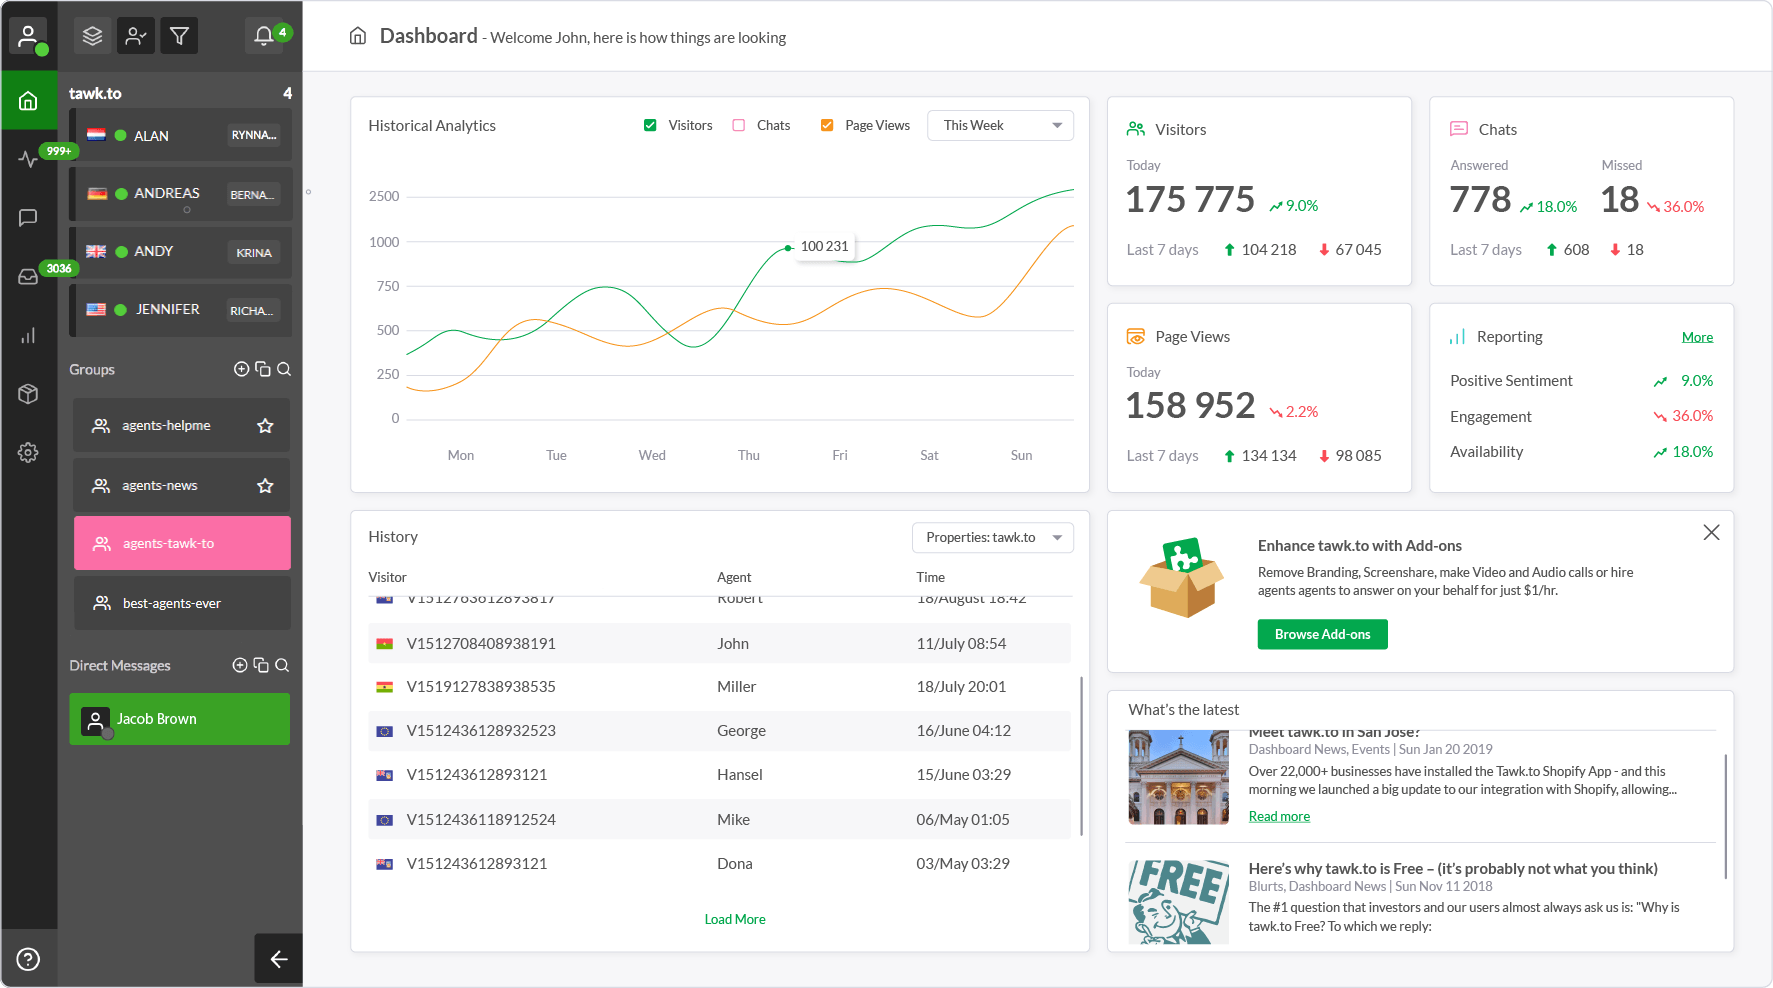Click the What's the latest scrollbar
This screenshot has height=988, width=1773.
pos(1725,815)
